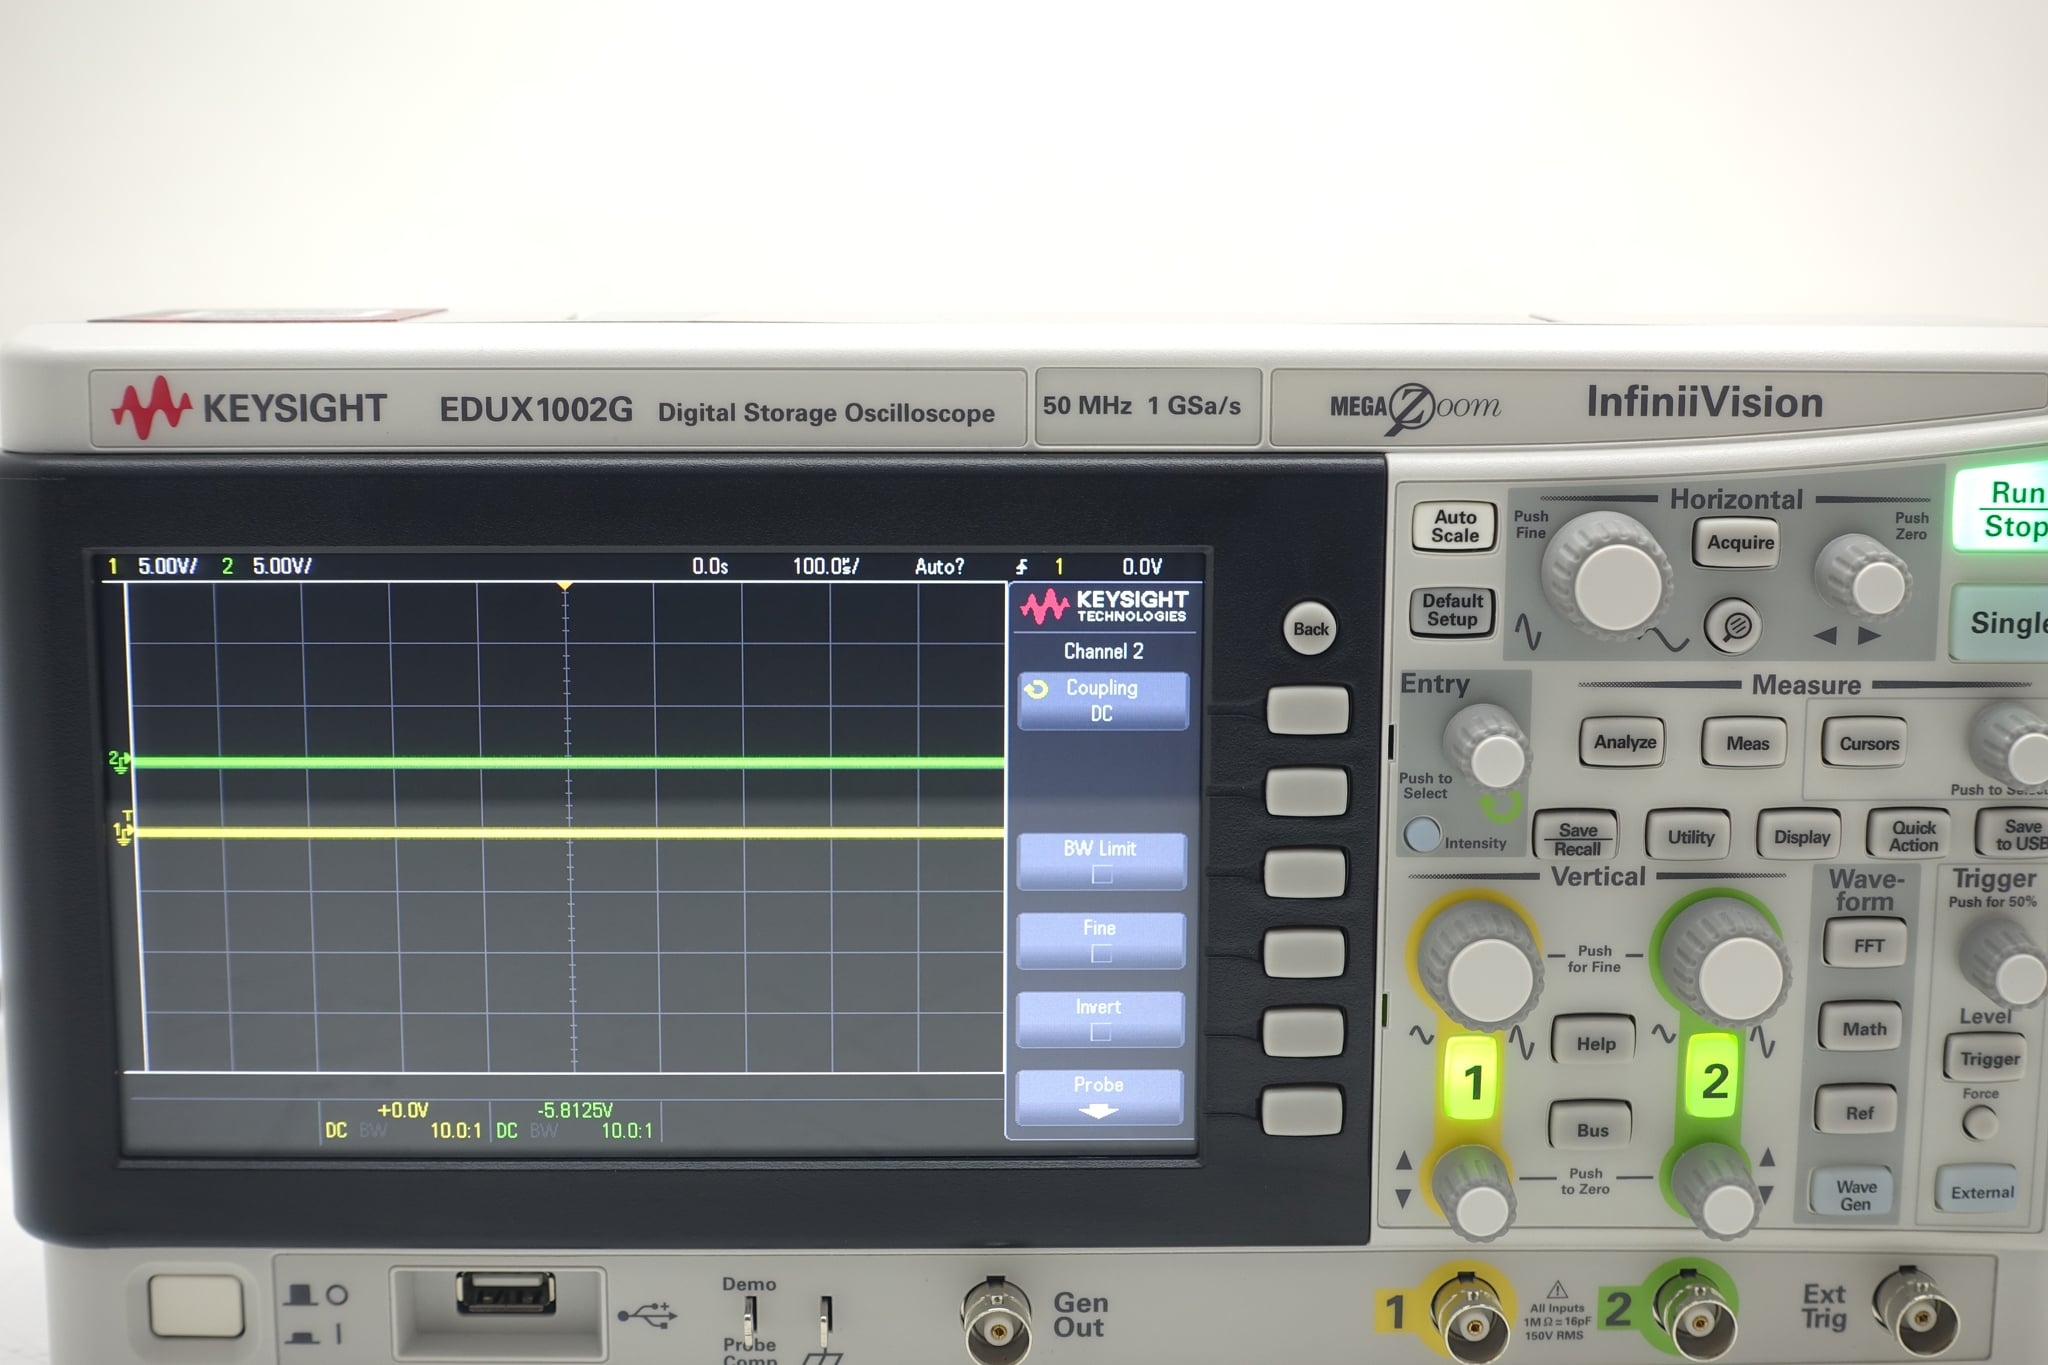Click the Analyze button

click(x=1624, y=742)
